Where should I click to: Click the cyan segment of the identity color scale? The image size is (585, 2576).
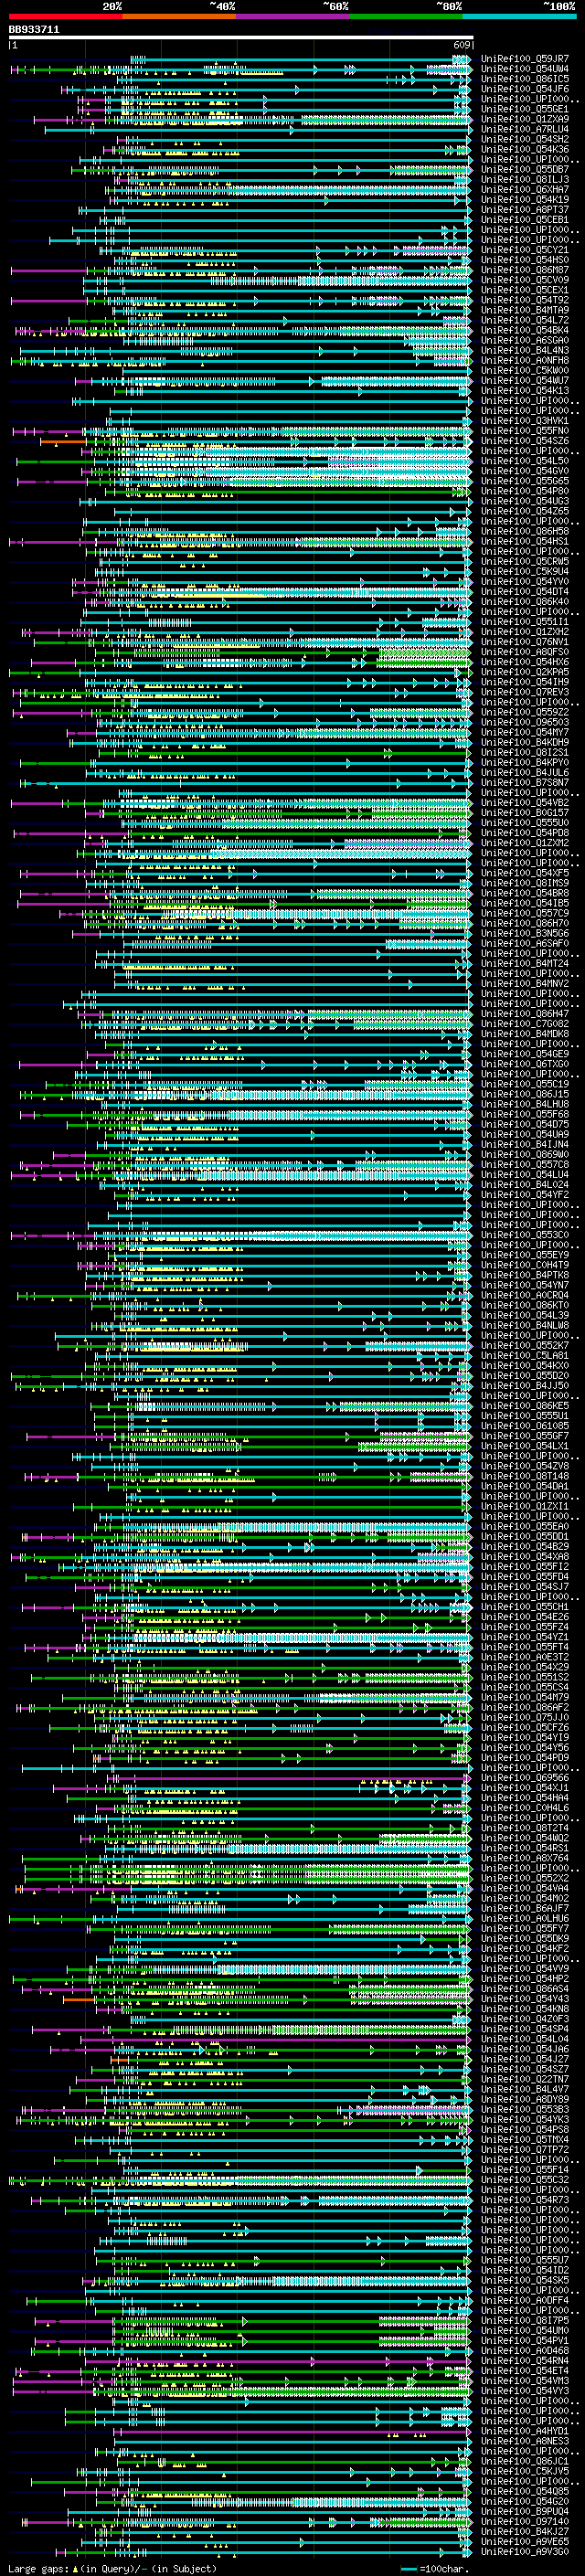tap(519, 16)
